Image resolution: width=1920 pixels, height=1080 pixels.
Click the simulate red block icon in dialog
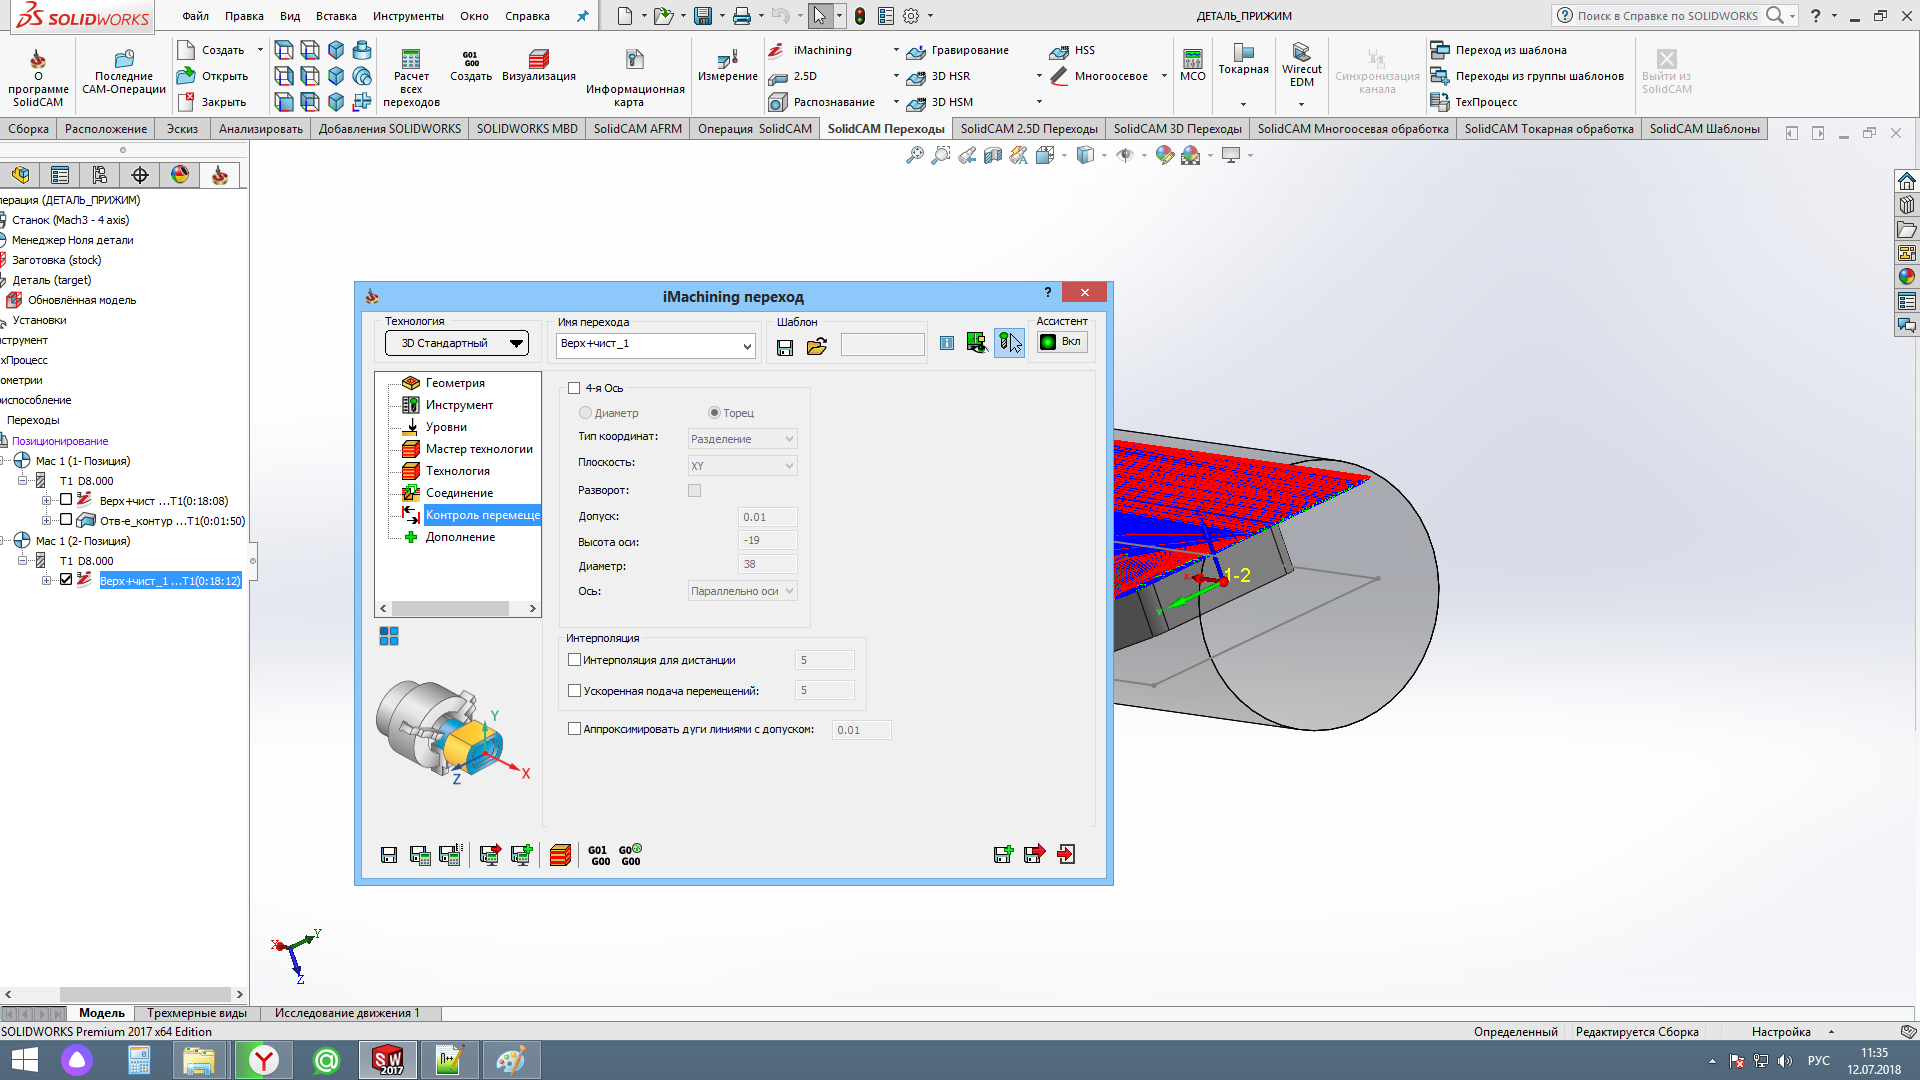coord(560,855)
